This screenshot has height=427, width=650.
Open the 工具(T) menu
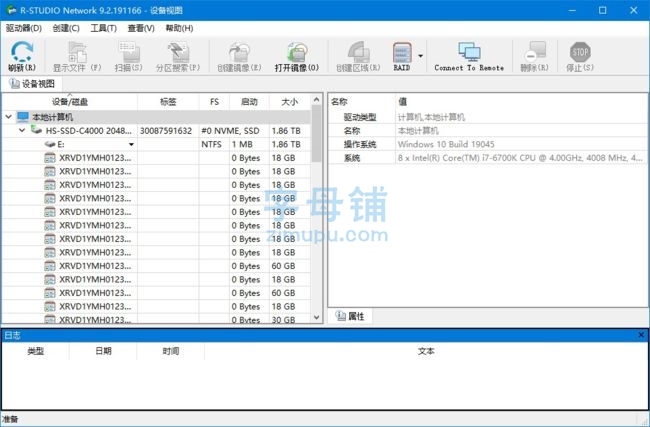coord(104,28)
